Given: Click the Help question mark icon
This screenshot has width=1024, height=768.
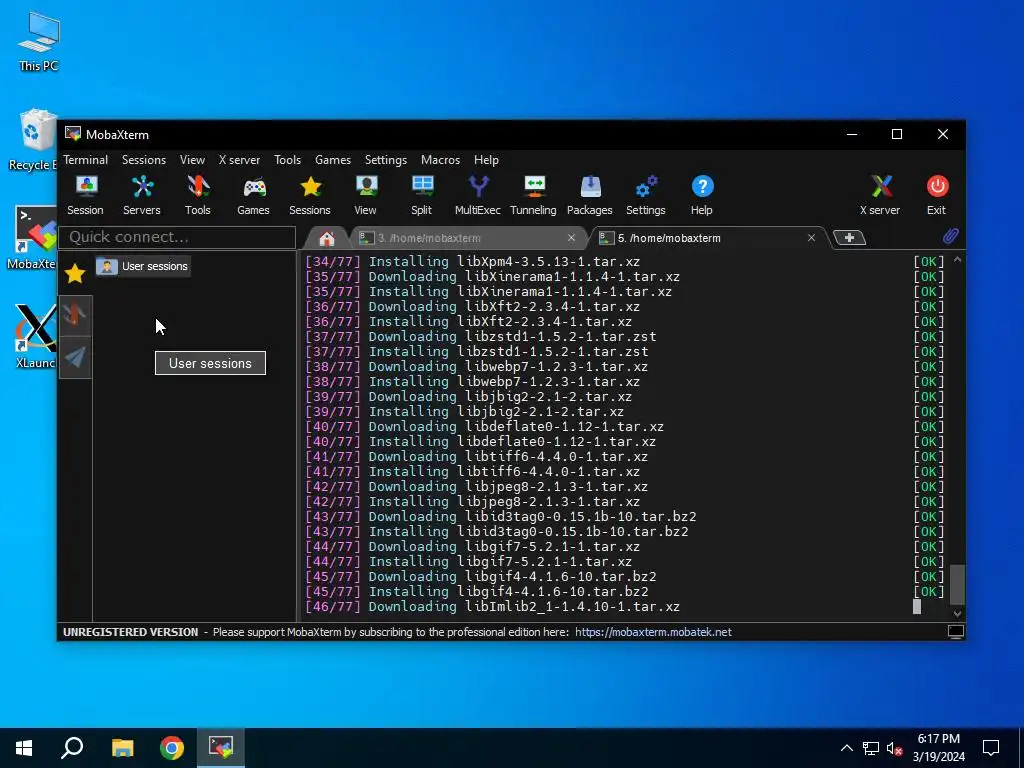Looking at the screenshot, I should [x=702, y=195].
